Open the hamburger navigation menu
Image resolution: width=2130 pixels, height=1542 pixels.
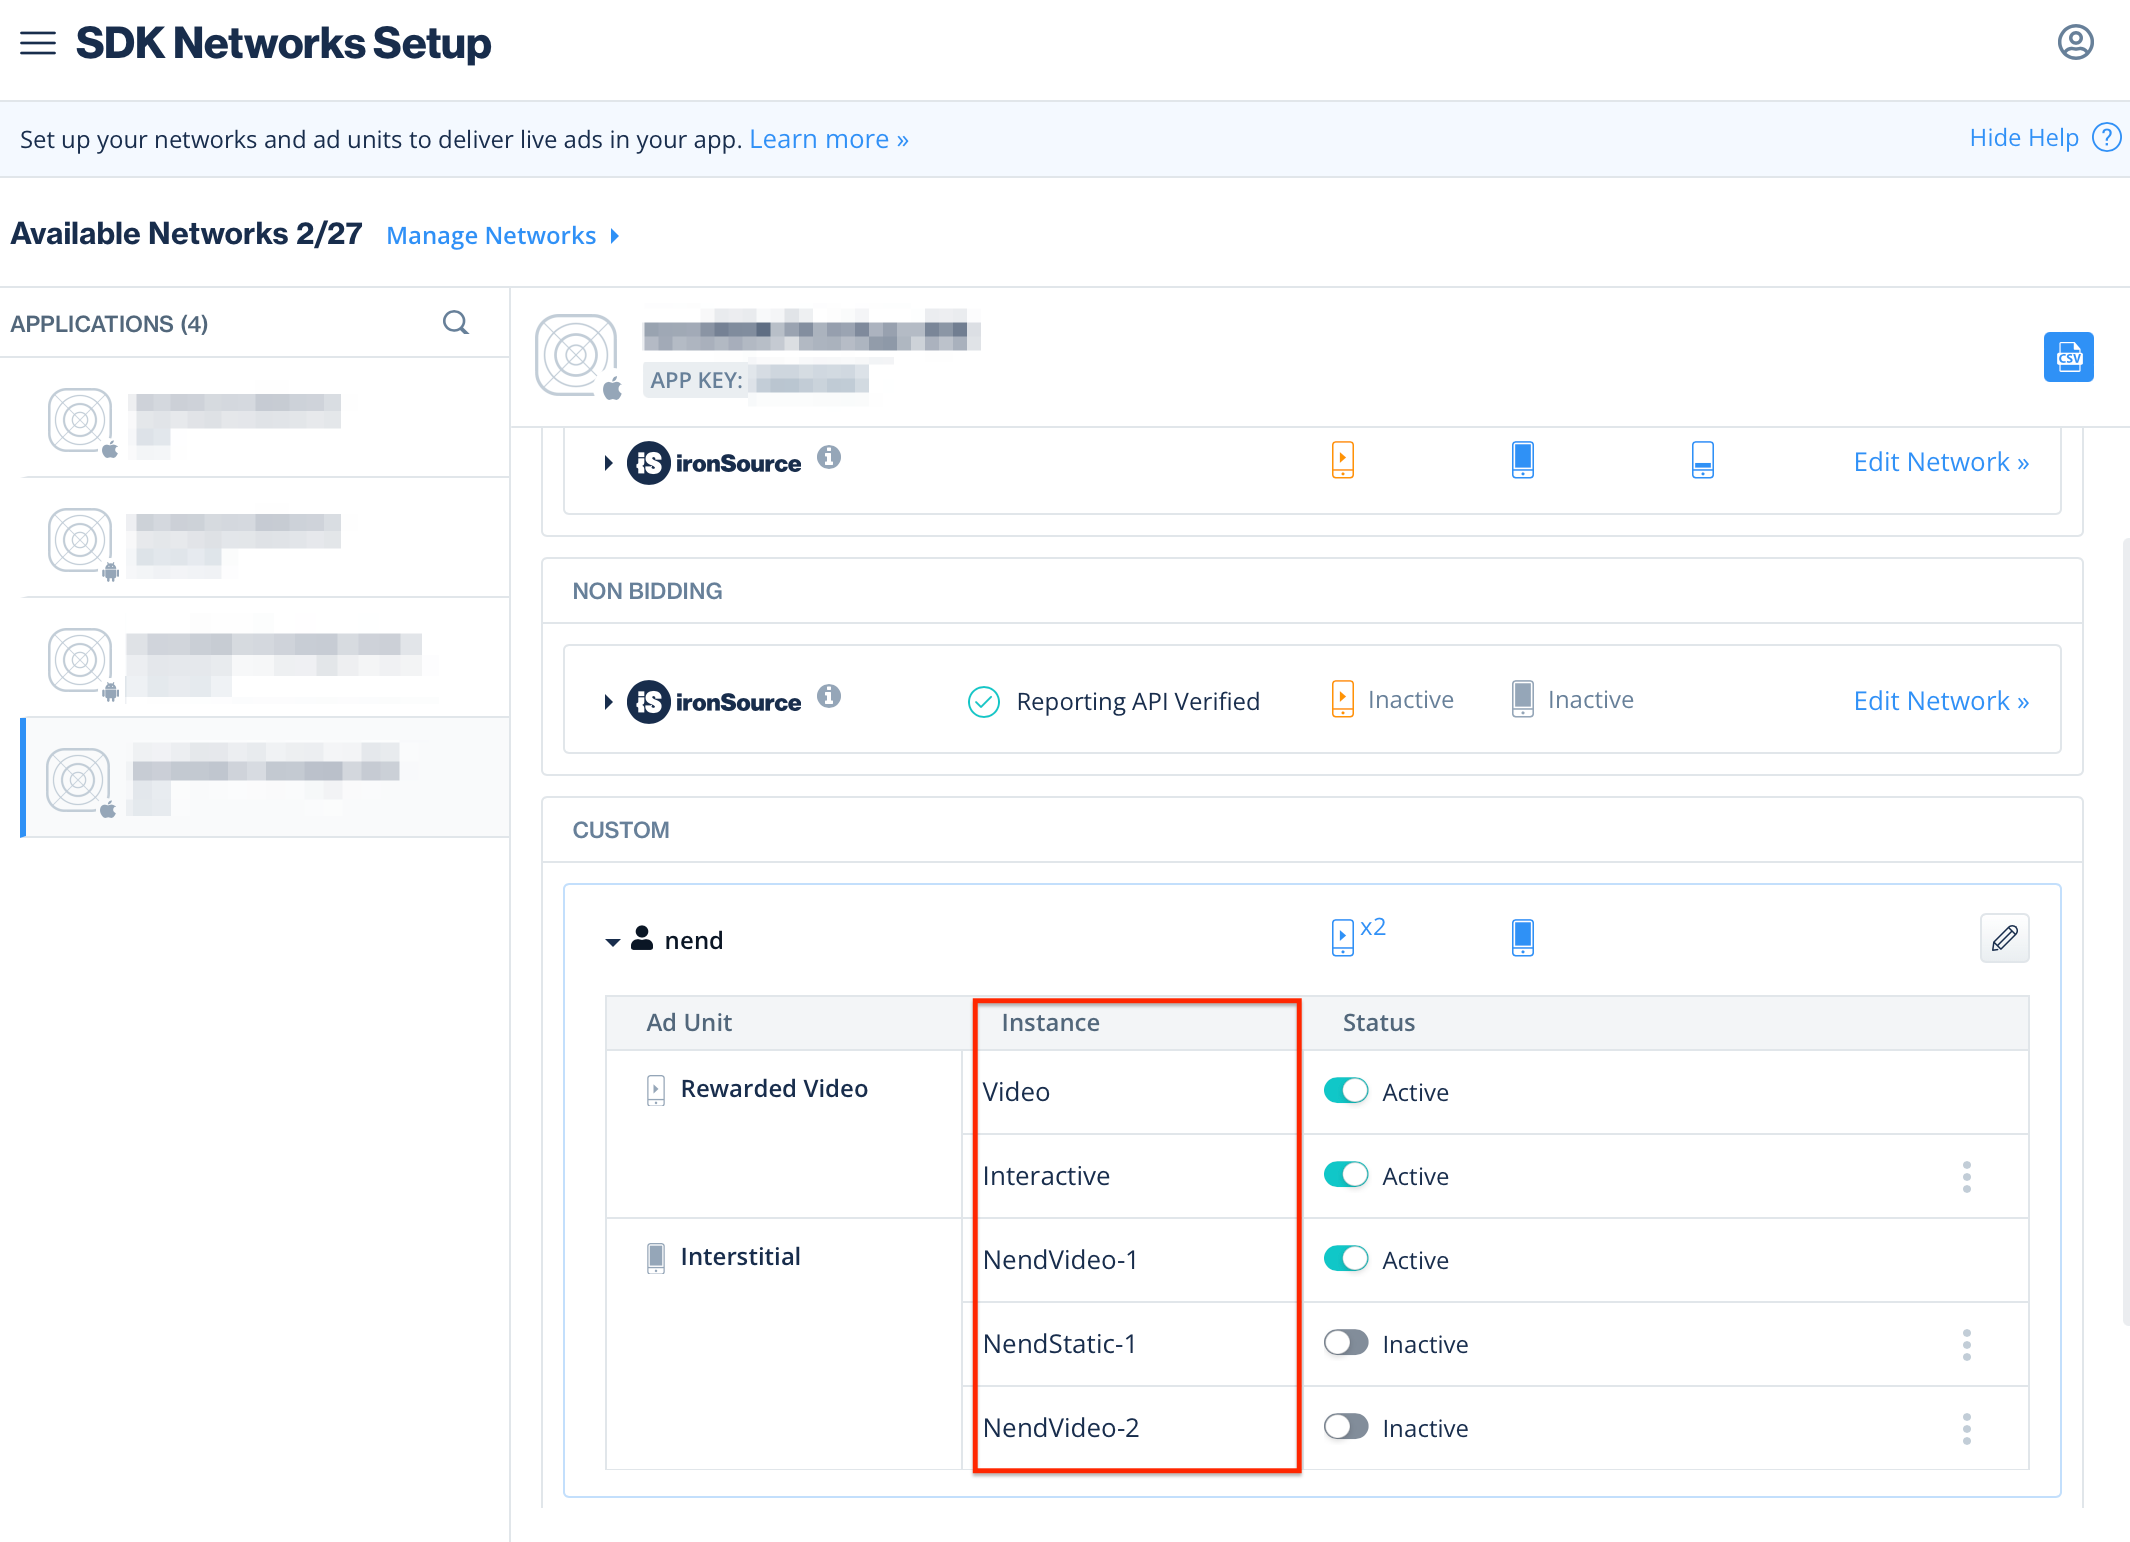38,43
